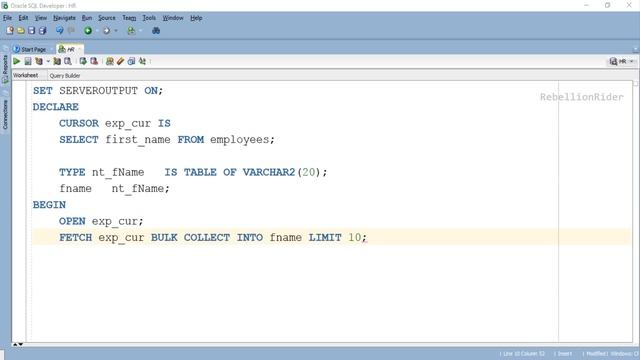Open the Source menu
Image resolution: width=640 pixels, height=360 pixels.
(x=107, y=18)
